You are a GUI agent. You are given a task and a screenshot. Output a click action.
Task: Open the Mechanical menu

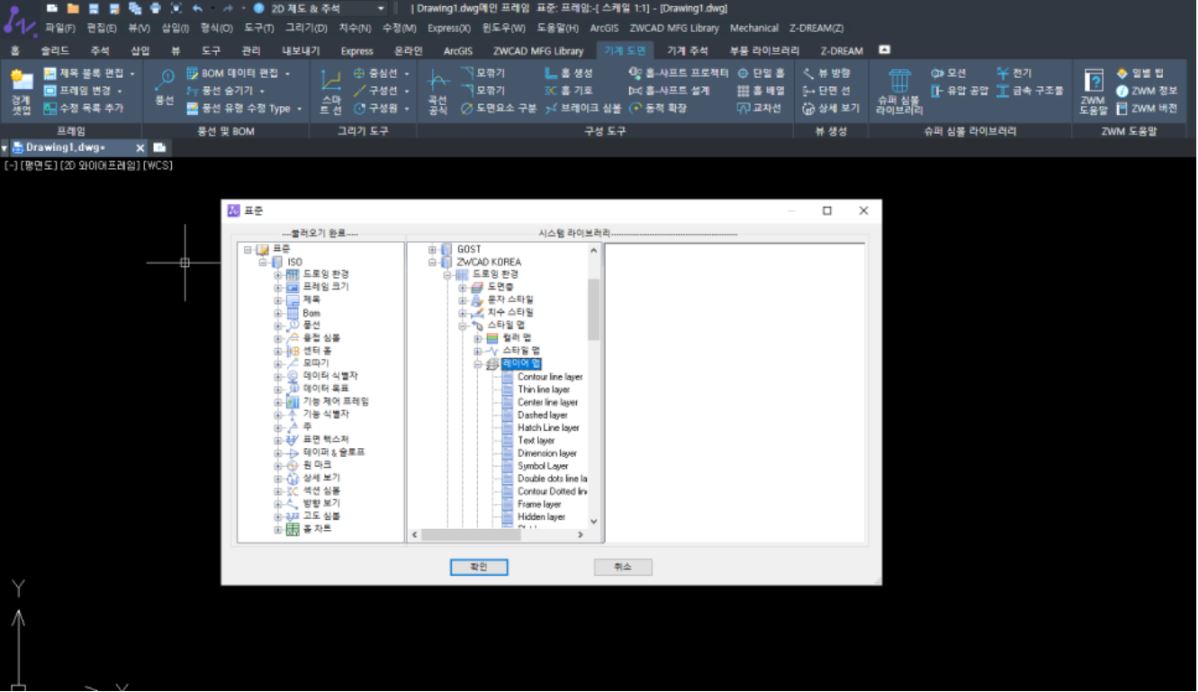point(753,28)
